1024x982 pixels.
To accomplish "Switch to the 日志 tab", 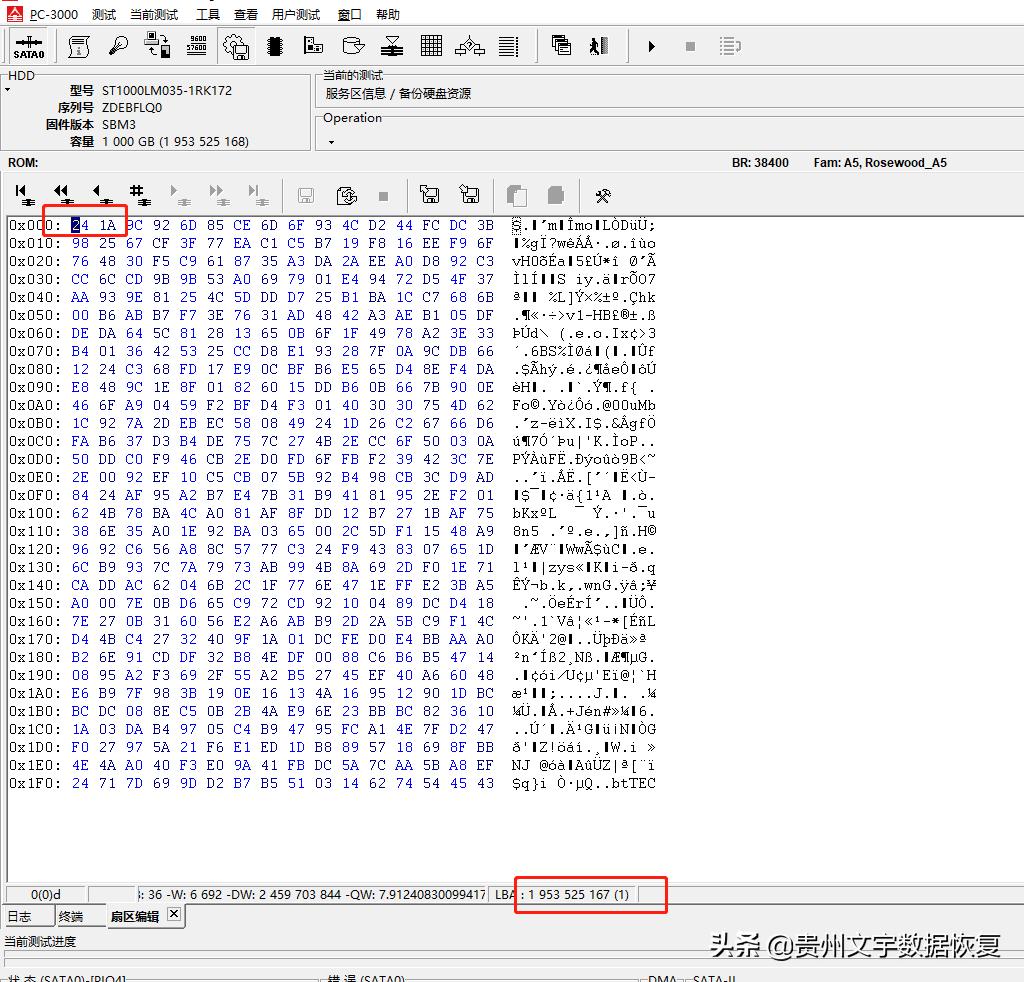I will click(x=20, y=916).
